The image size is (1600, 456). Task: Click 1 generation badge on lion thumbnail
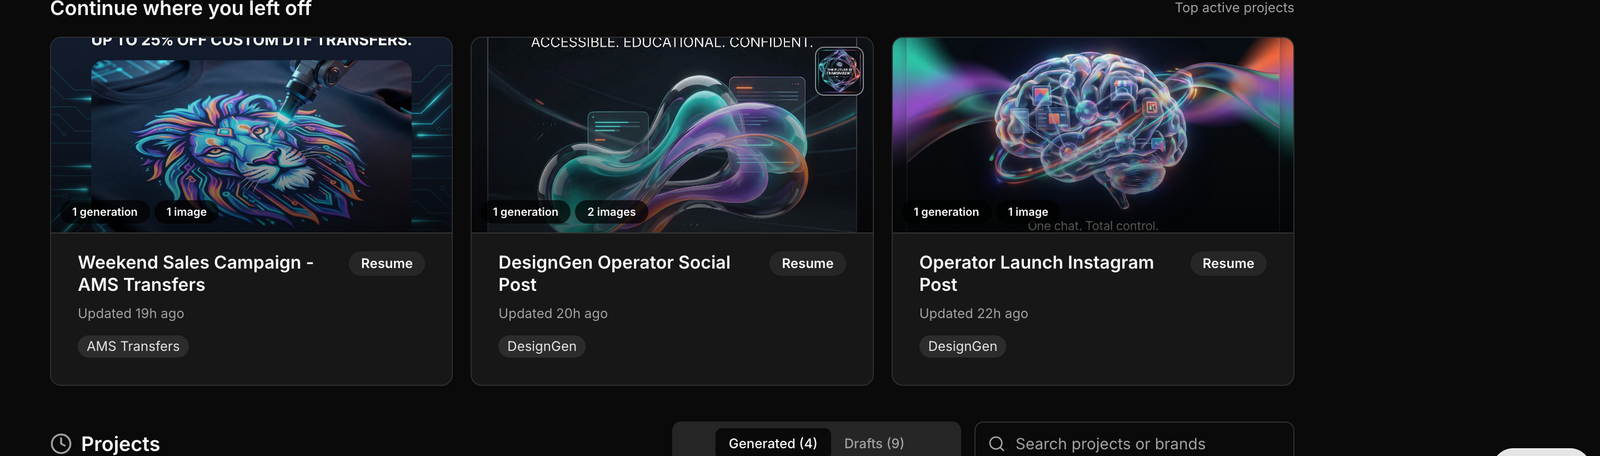click(105, 212)
